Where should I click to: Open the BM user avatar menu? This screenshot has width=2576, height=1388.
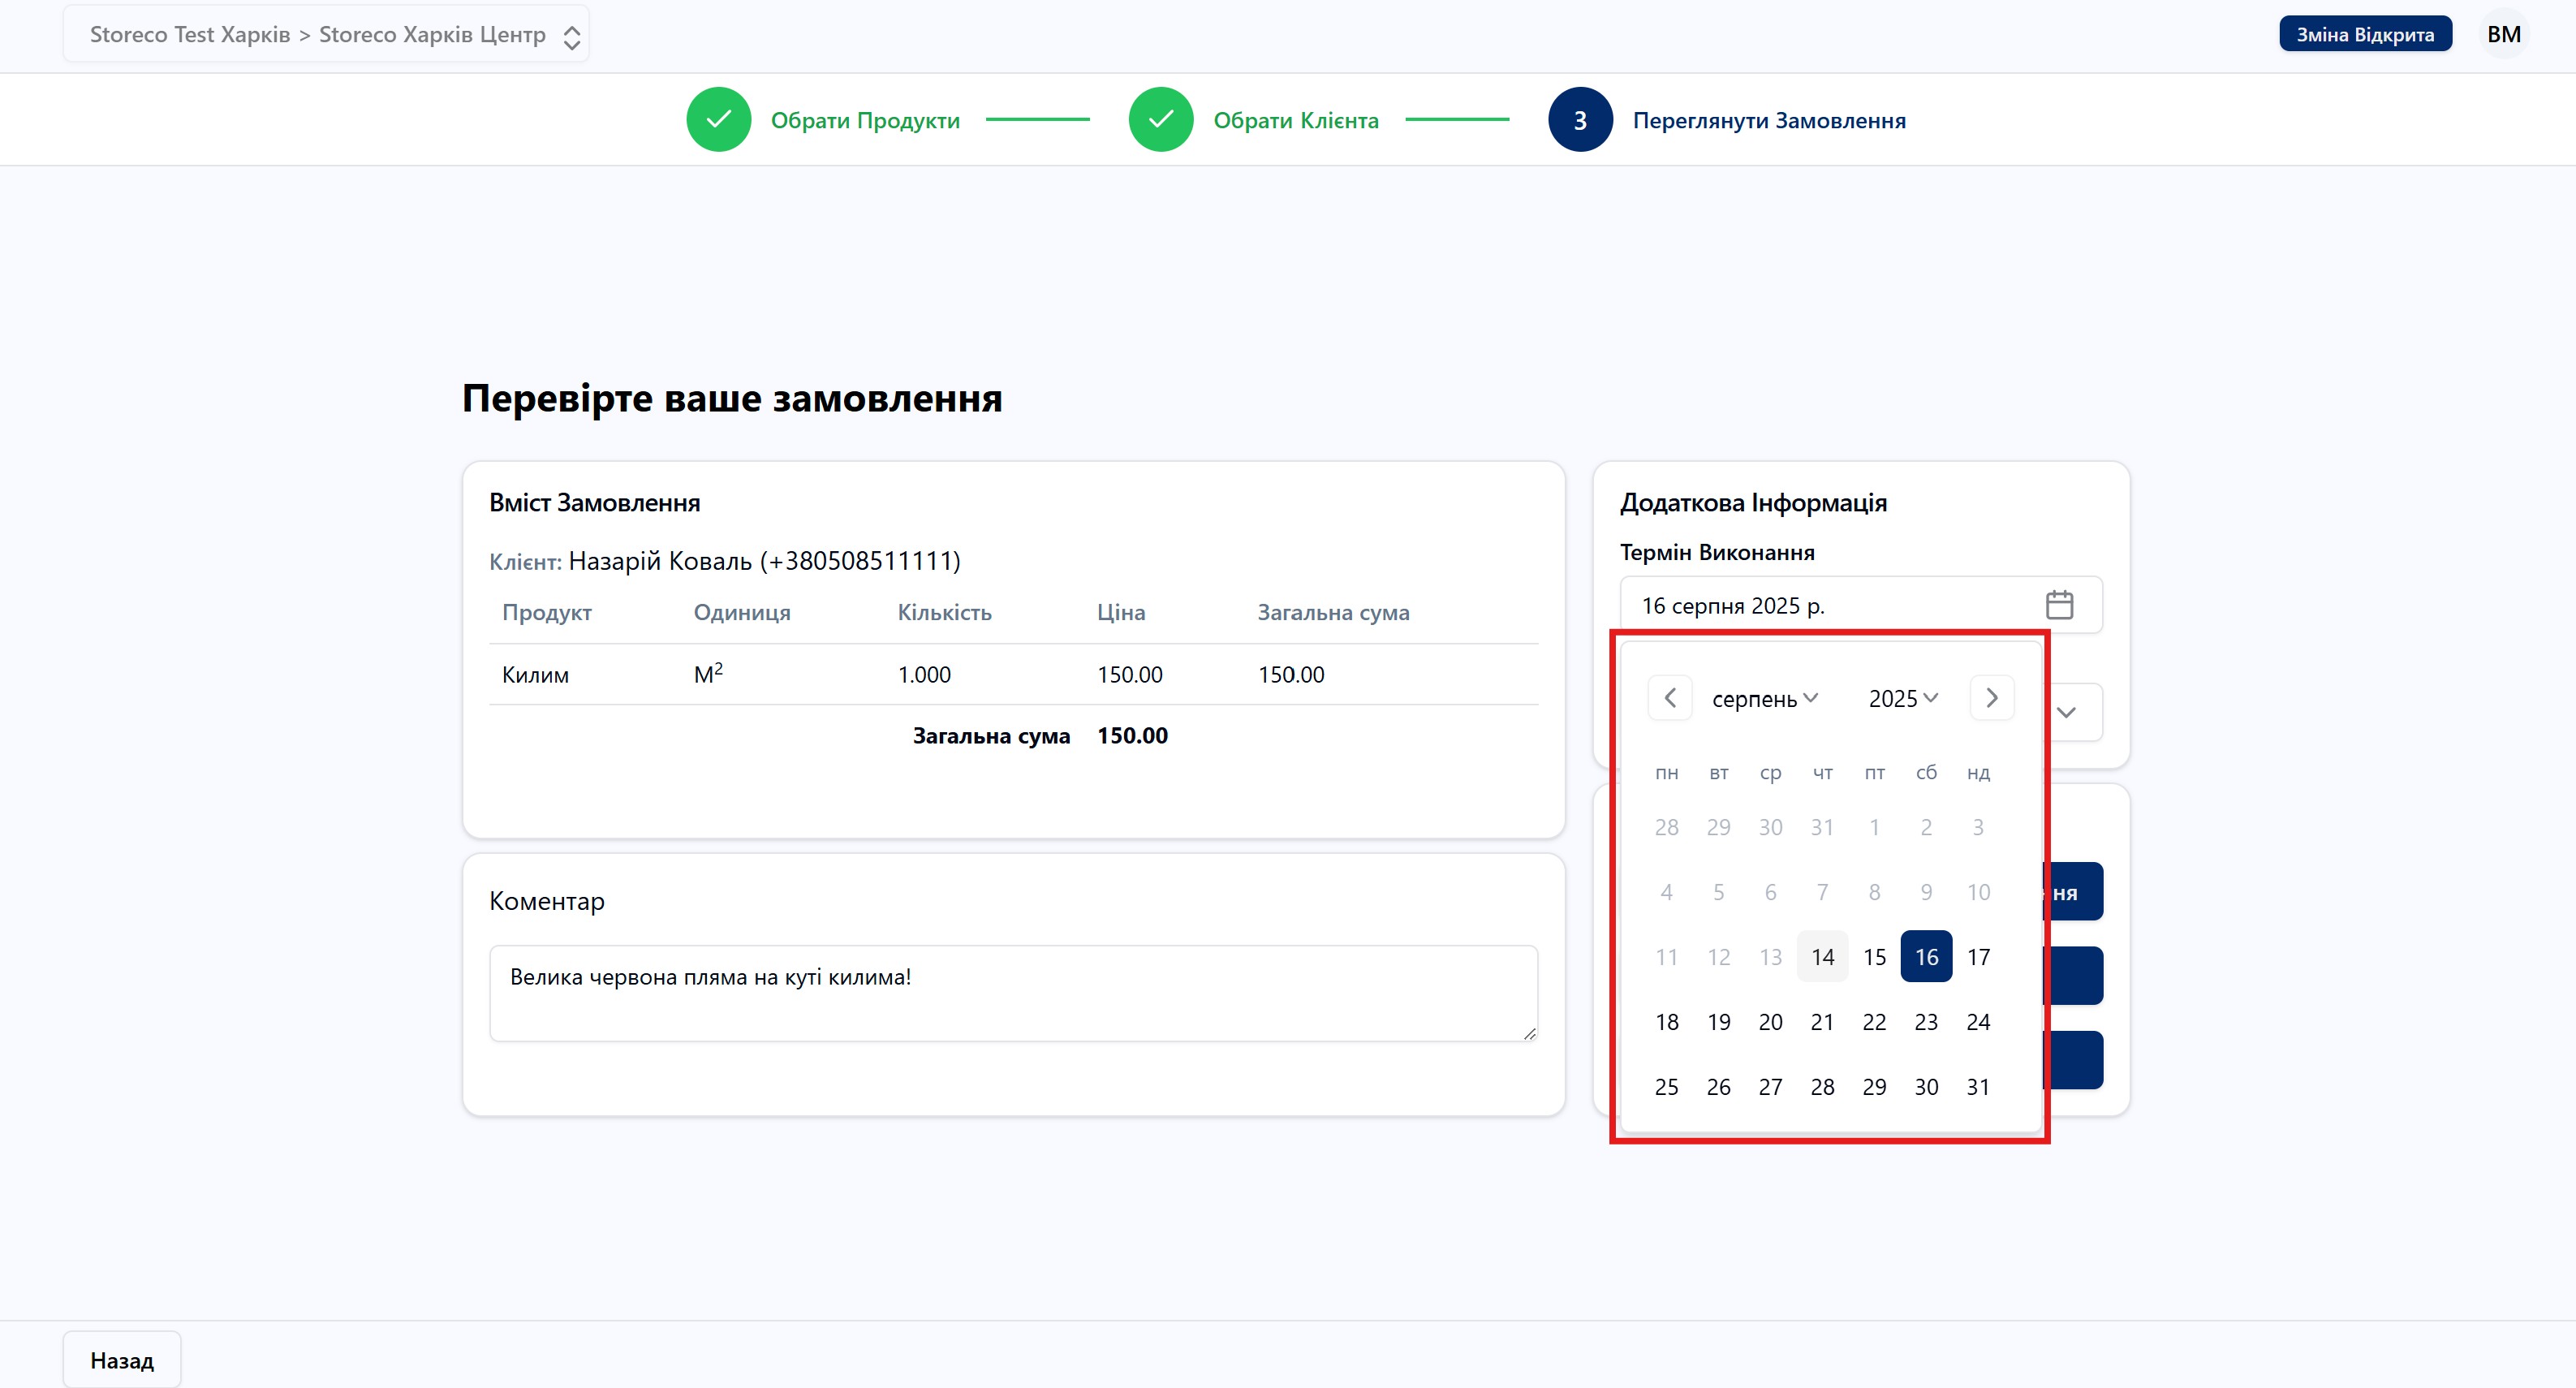pos(2504,33)
